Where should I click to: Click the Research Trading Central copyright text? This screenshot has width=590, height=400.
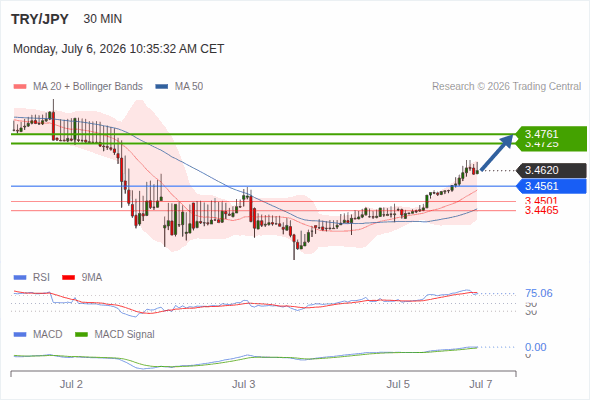click(x=506, y=87)
